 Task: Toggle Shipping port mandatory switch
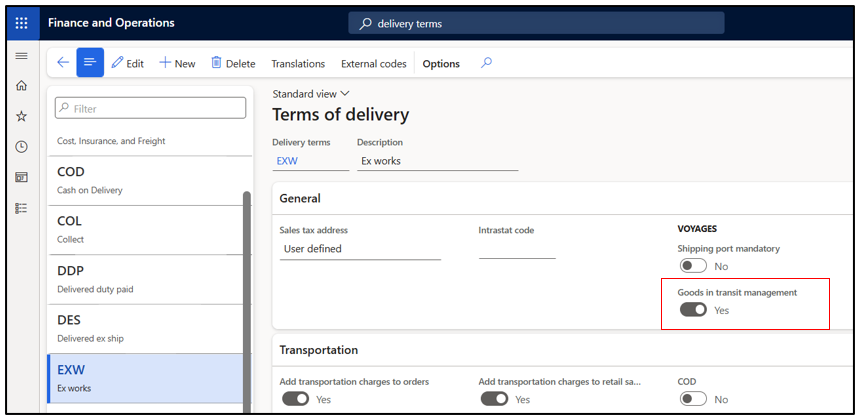click(693, 266)
